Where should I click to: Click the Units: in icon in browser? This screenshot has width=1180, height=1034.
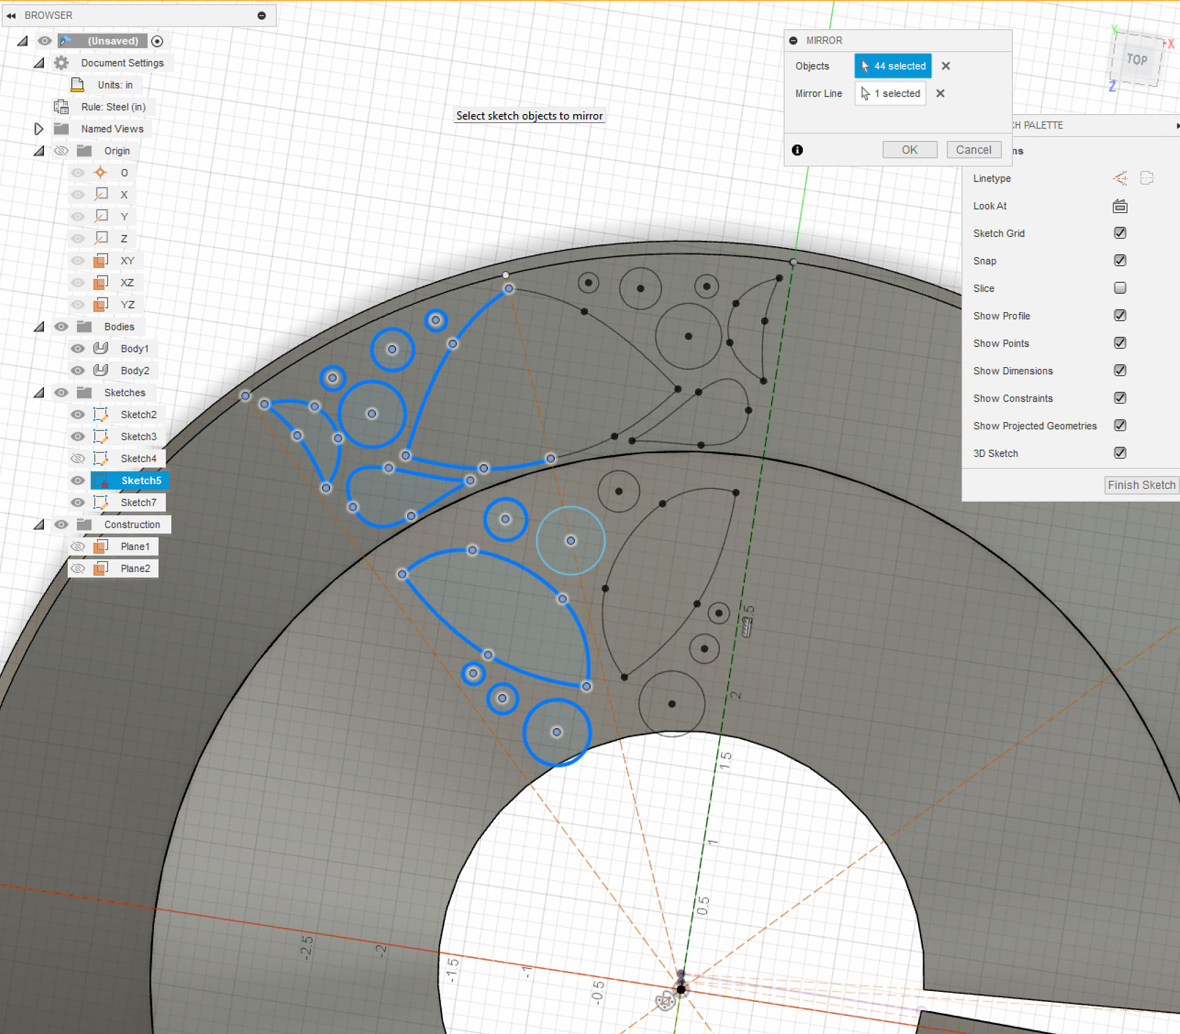coord(76,84)
